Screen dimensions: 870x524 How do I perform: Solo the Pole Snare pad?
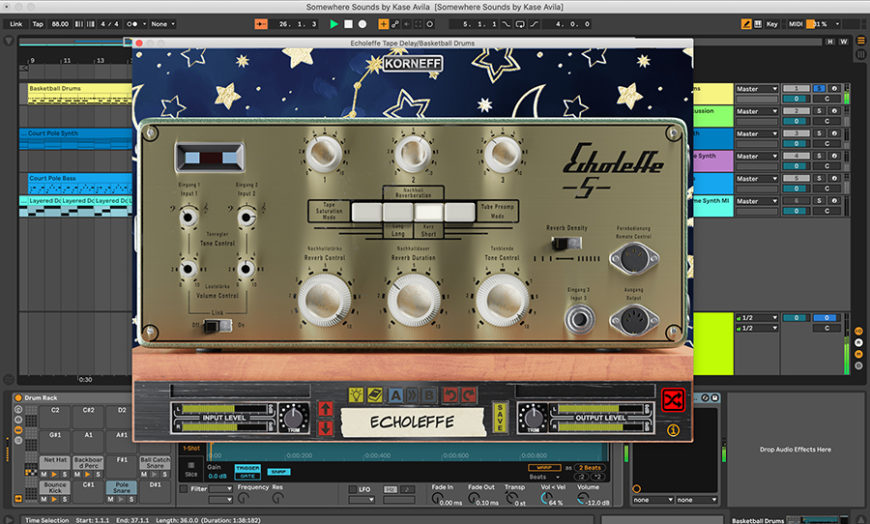point(132,499)
